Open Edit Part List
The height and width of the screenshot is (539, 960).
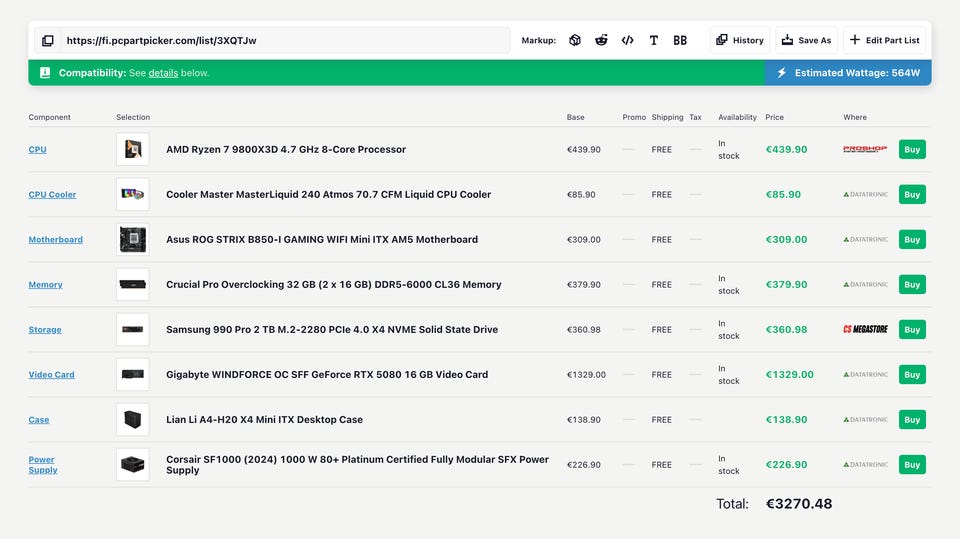point(885,40)
